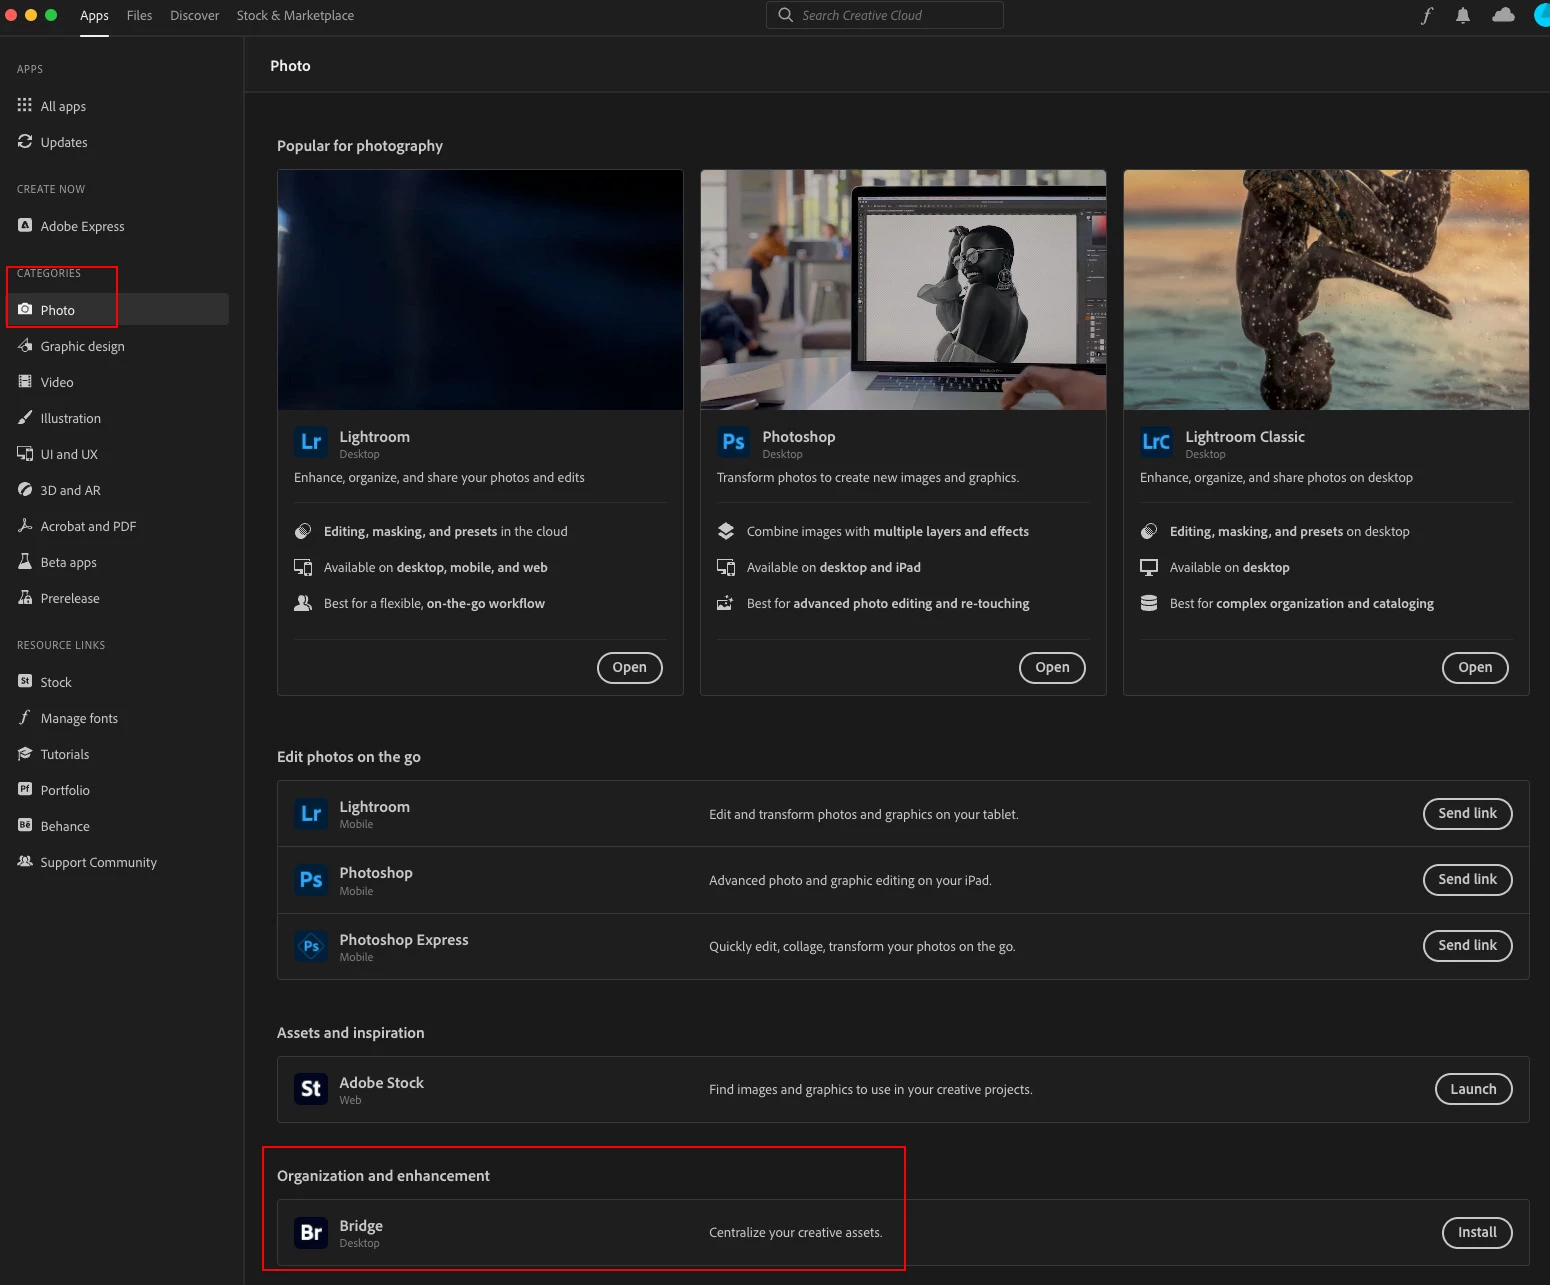Click the Beta apps flask icon

point(25,561)
